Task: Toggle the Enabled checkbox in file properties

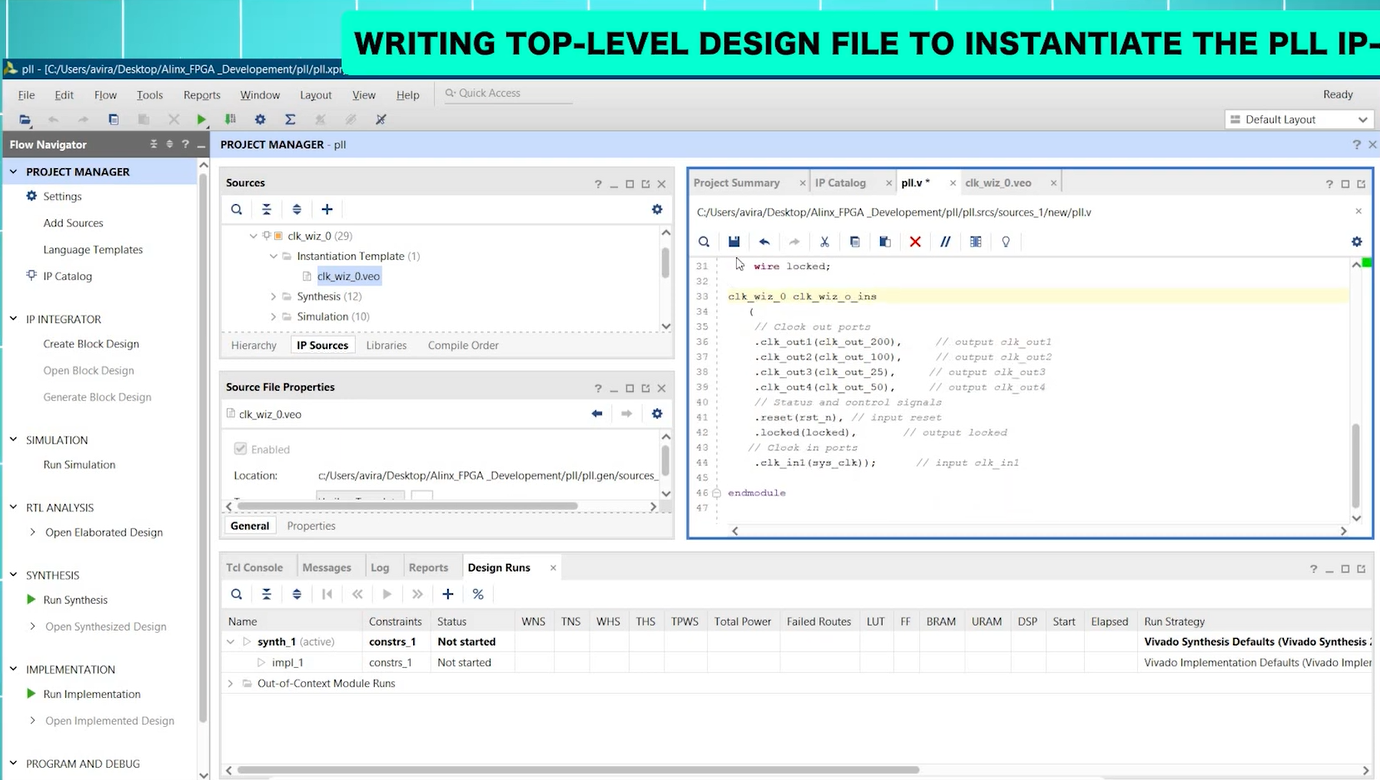Action: (240, 449)
